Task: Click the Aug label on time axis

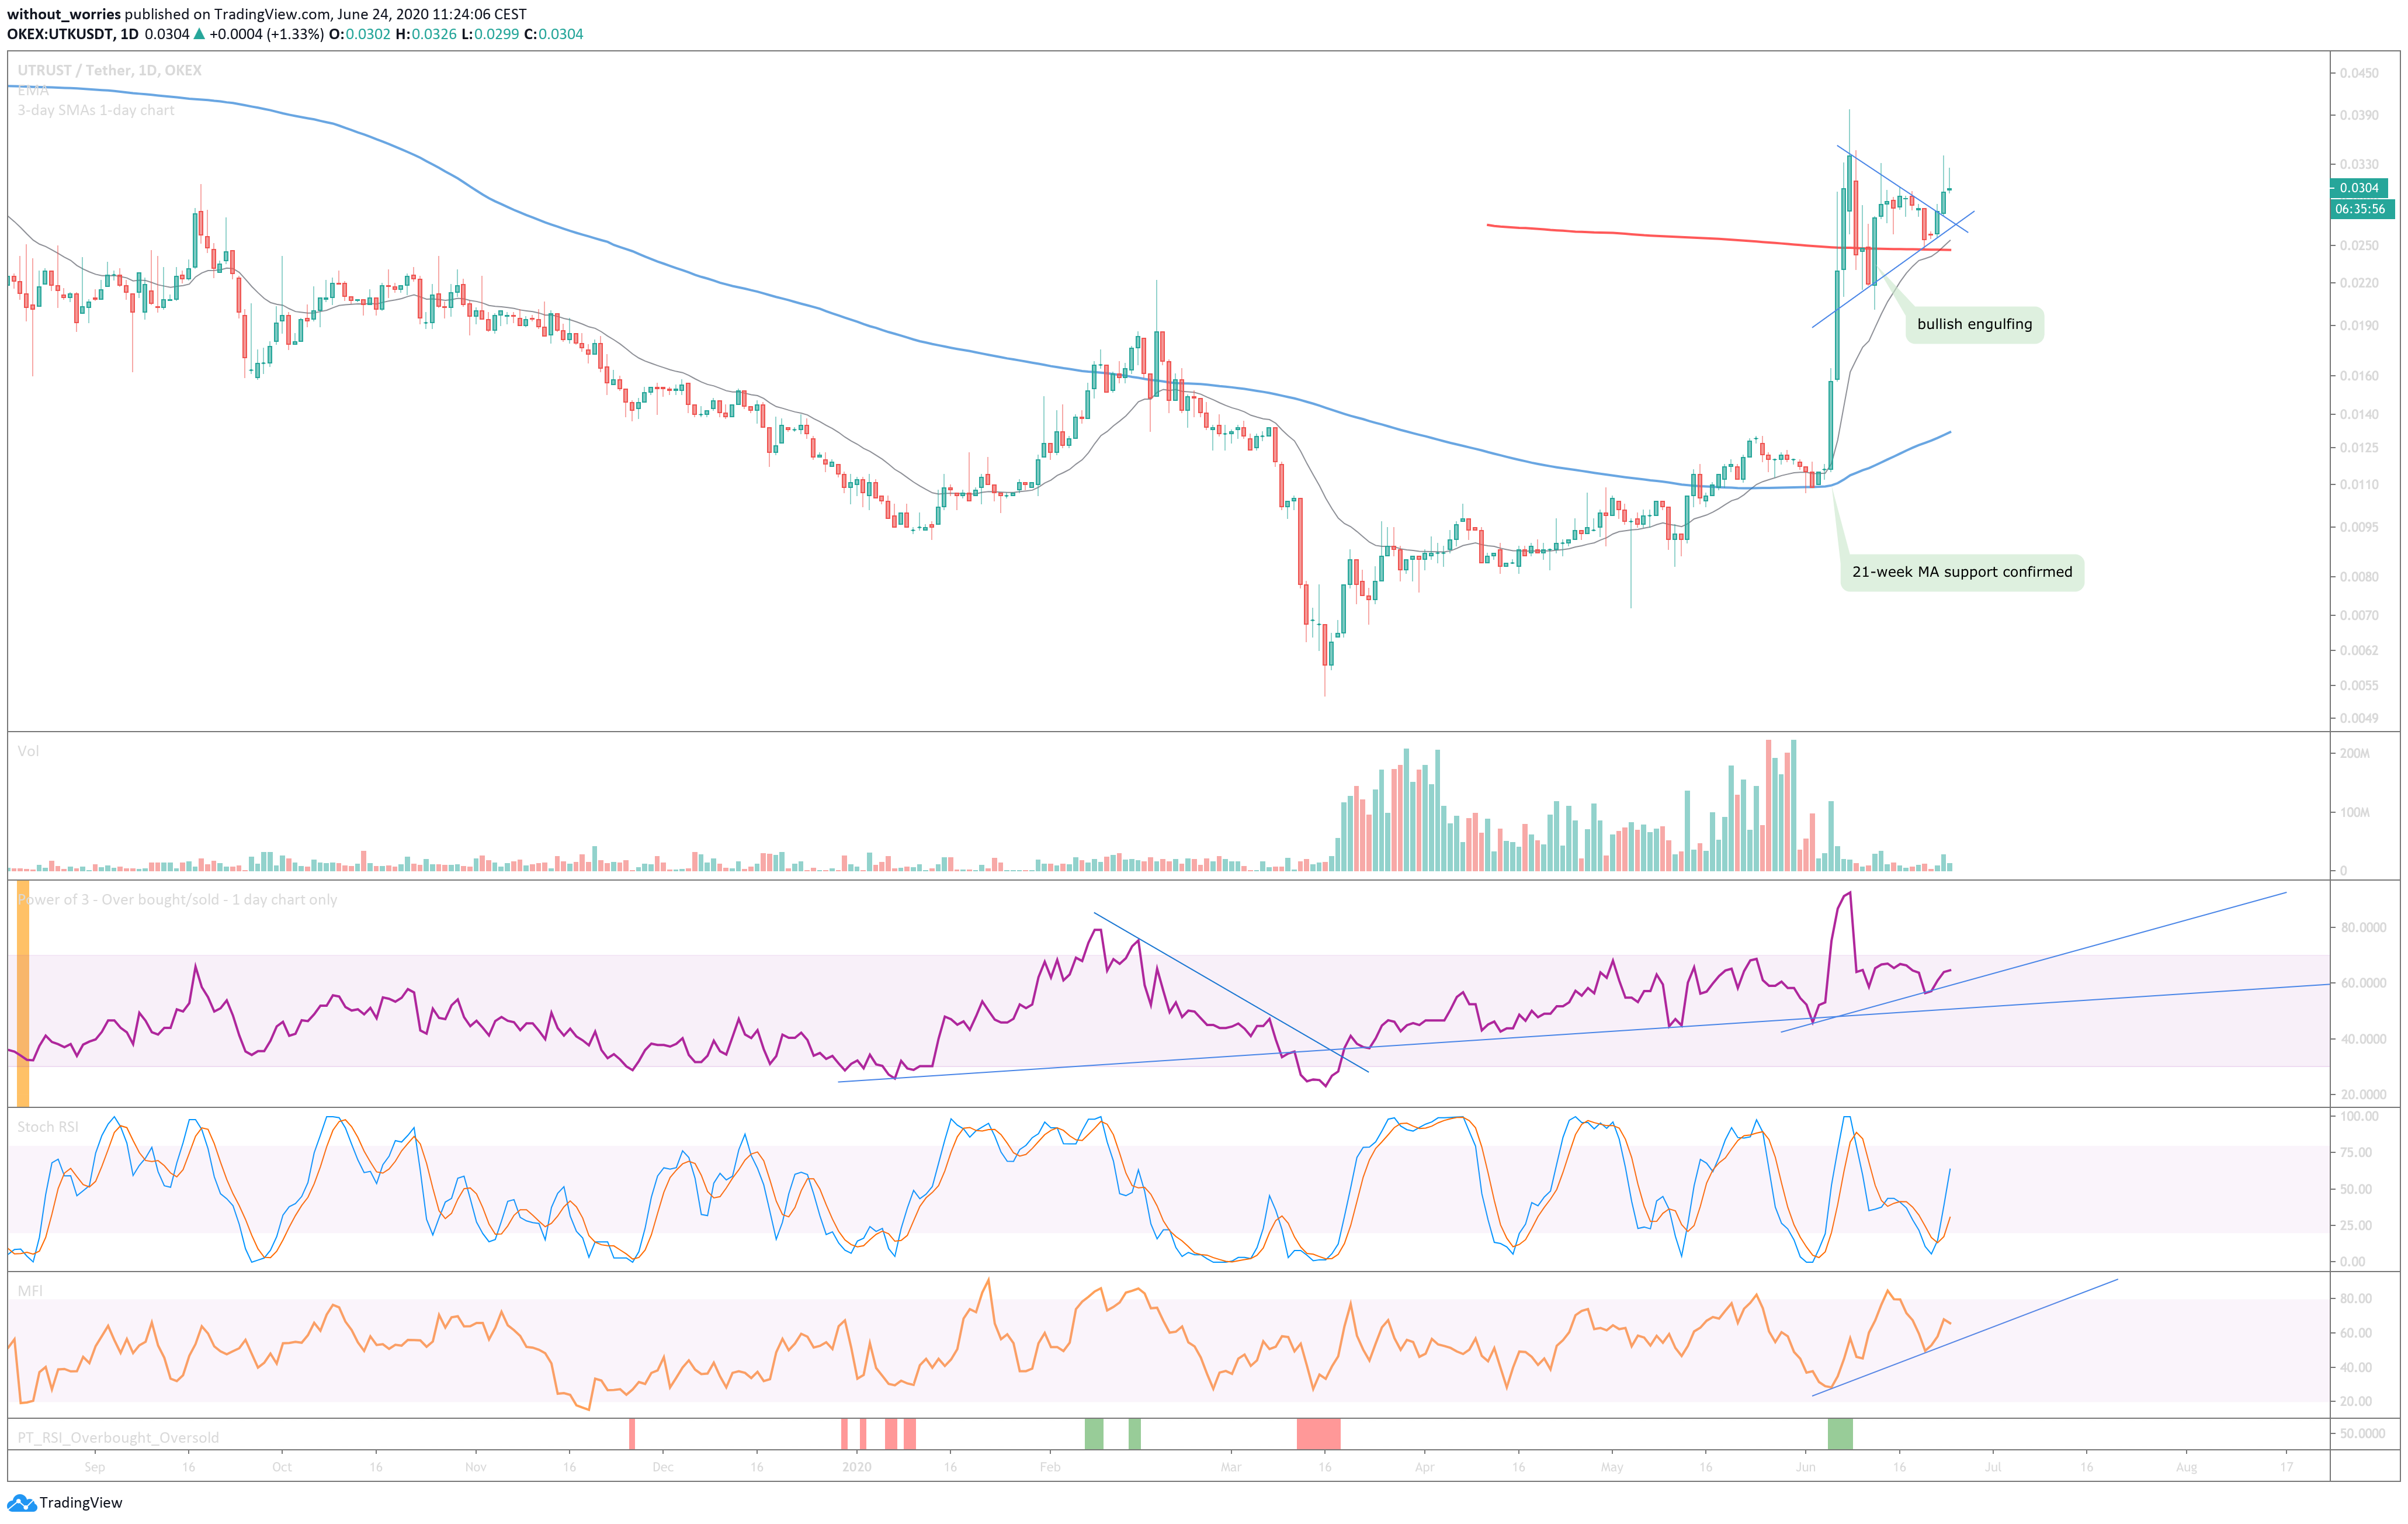Action: (2187, 1467)
